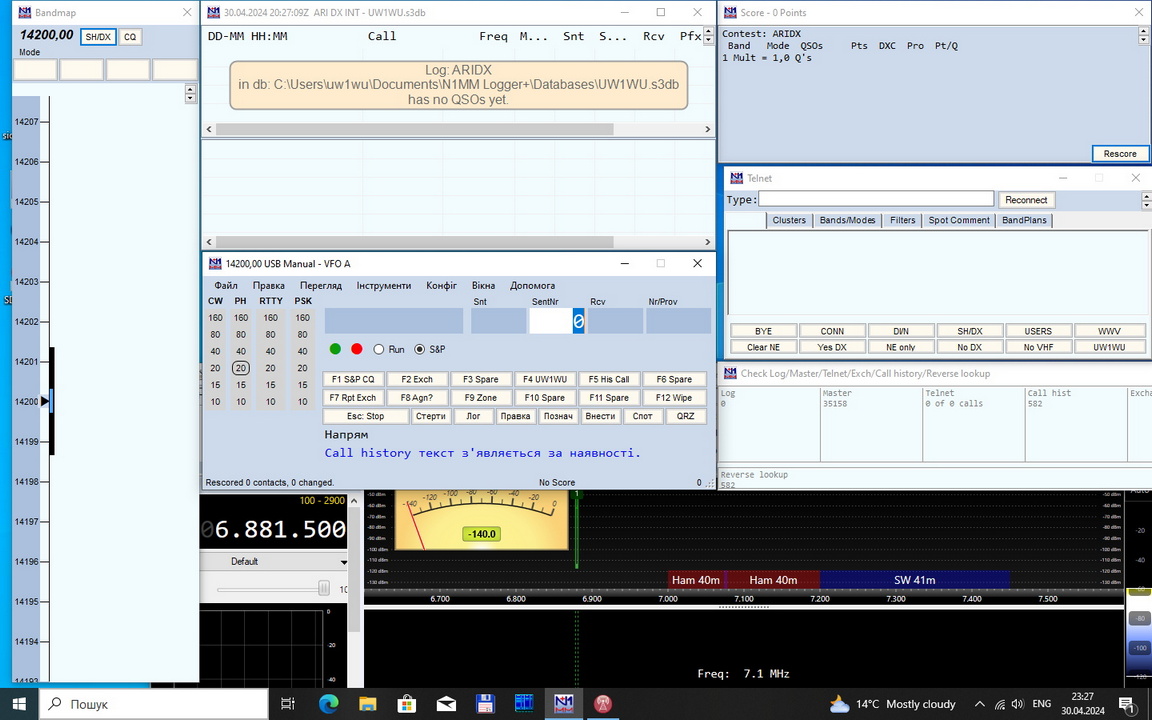Screen dimensions: 1152x720
Task: Select the S&P mode radio button
Action: pyautogui.click(x=420, y=349)
